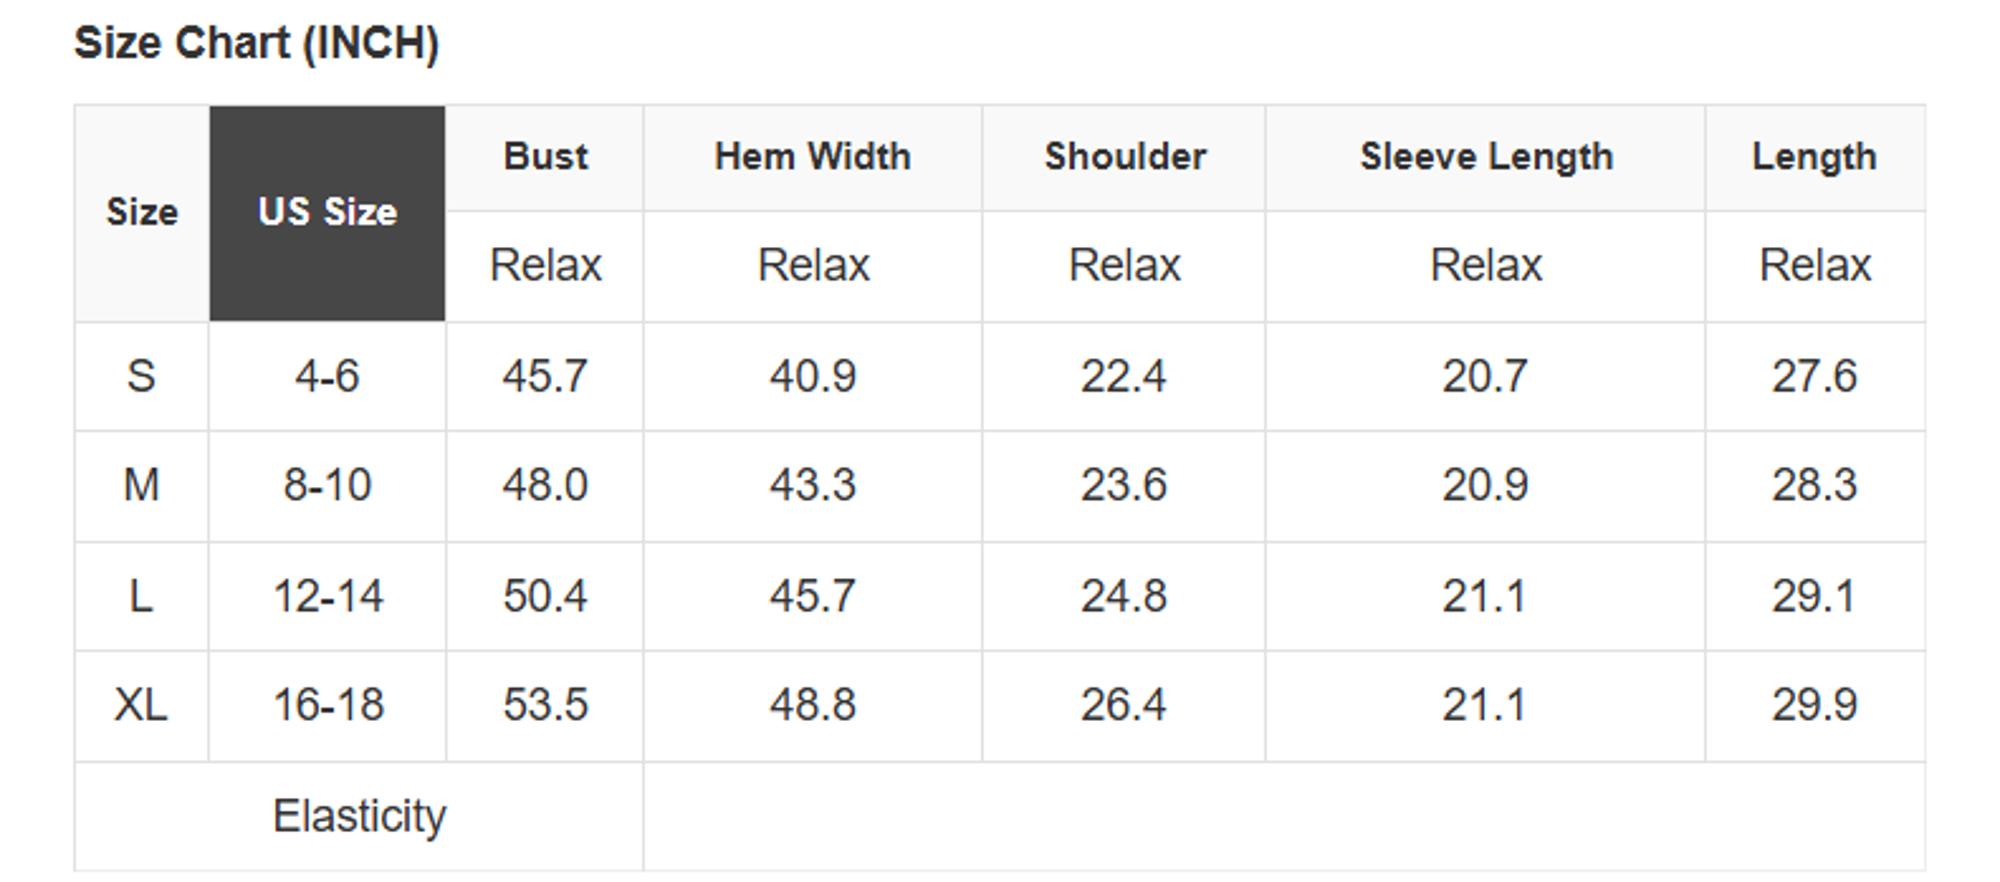Click Relax under Sleeve Length header

pos(1486,266)
